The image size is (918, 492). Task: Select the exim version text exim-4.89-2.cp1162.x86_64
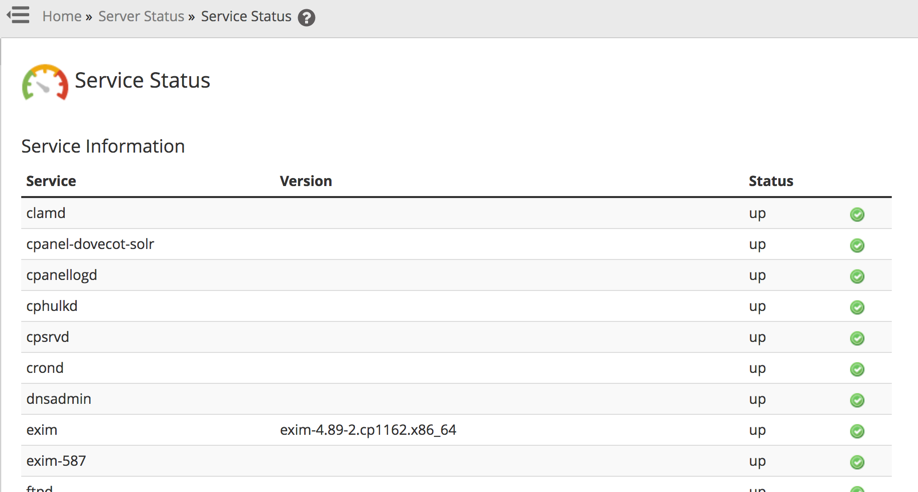click(x=368, y=430)
